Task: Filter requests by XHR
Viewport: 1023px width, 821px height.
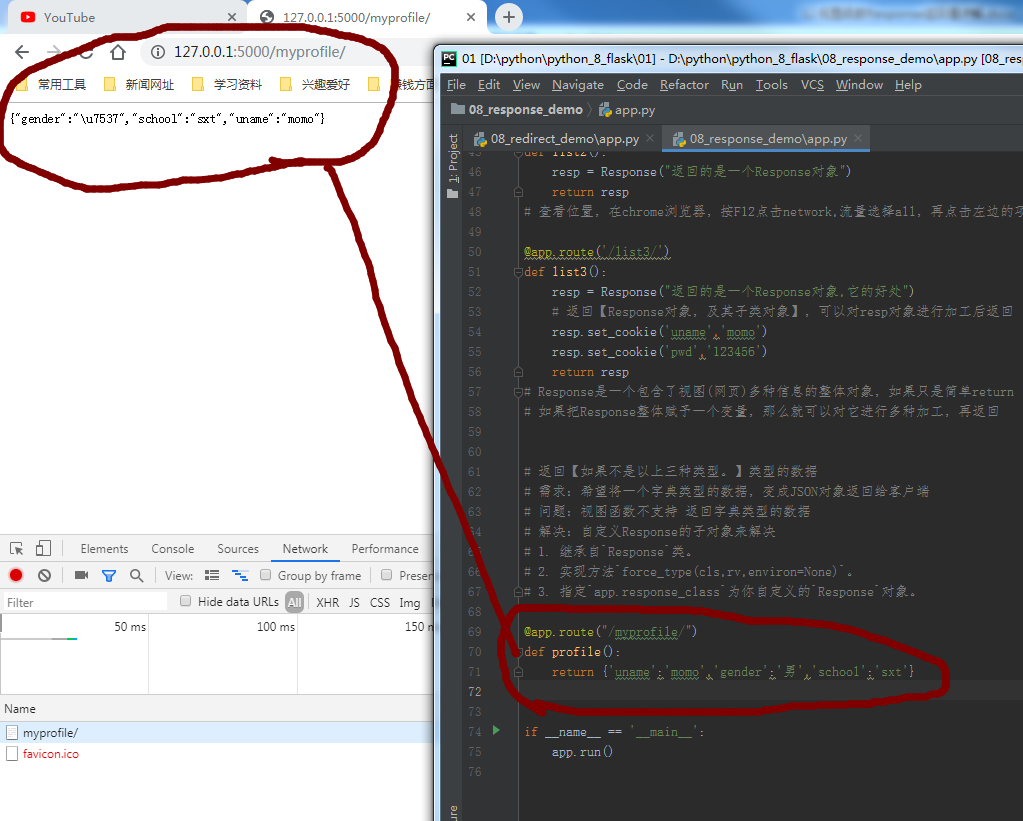Action: 328,602
